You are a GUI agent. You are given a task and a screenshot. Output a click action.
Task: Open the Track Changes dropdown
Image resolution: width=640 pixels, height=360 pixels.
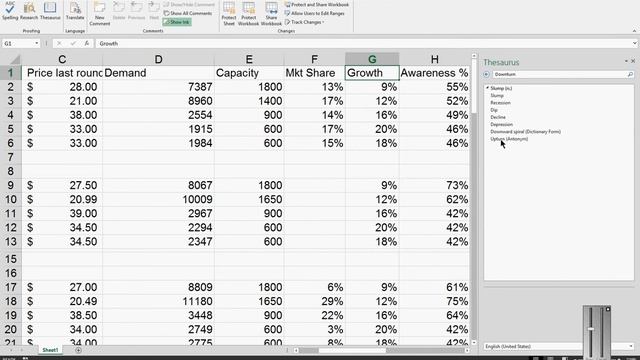tap(304, 22)
